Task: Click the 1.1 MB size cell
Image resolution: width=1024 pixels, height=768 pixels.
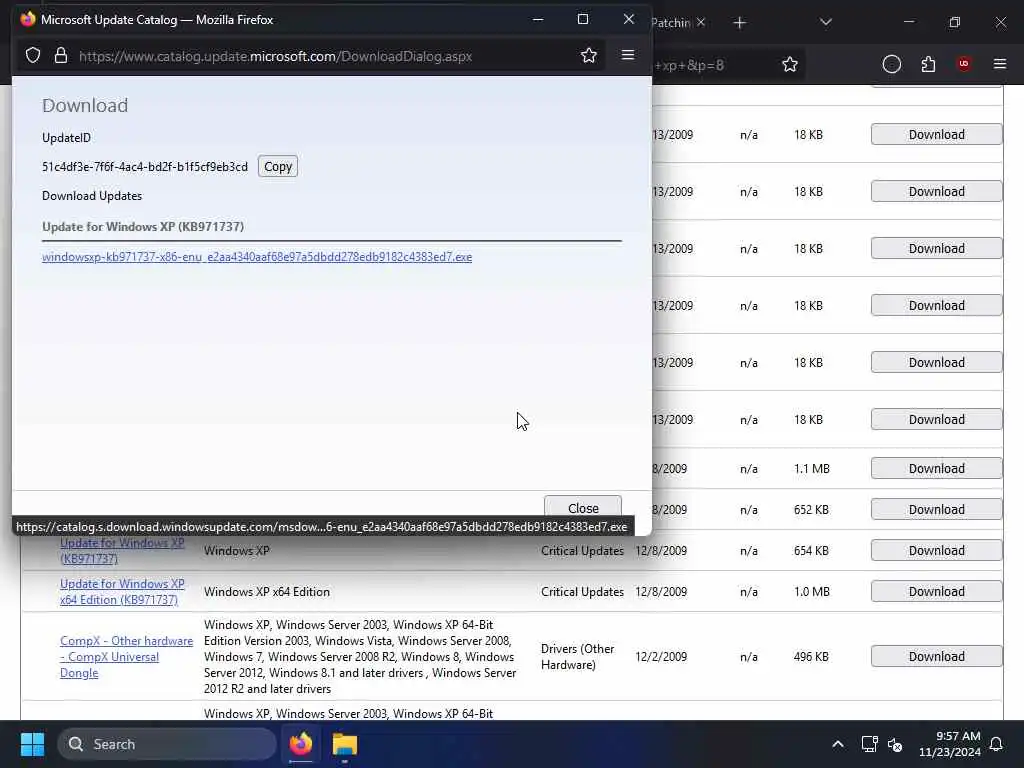Action: 812,468
